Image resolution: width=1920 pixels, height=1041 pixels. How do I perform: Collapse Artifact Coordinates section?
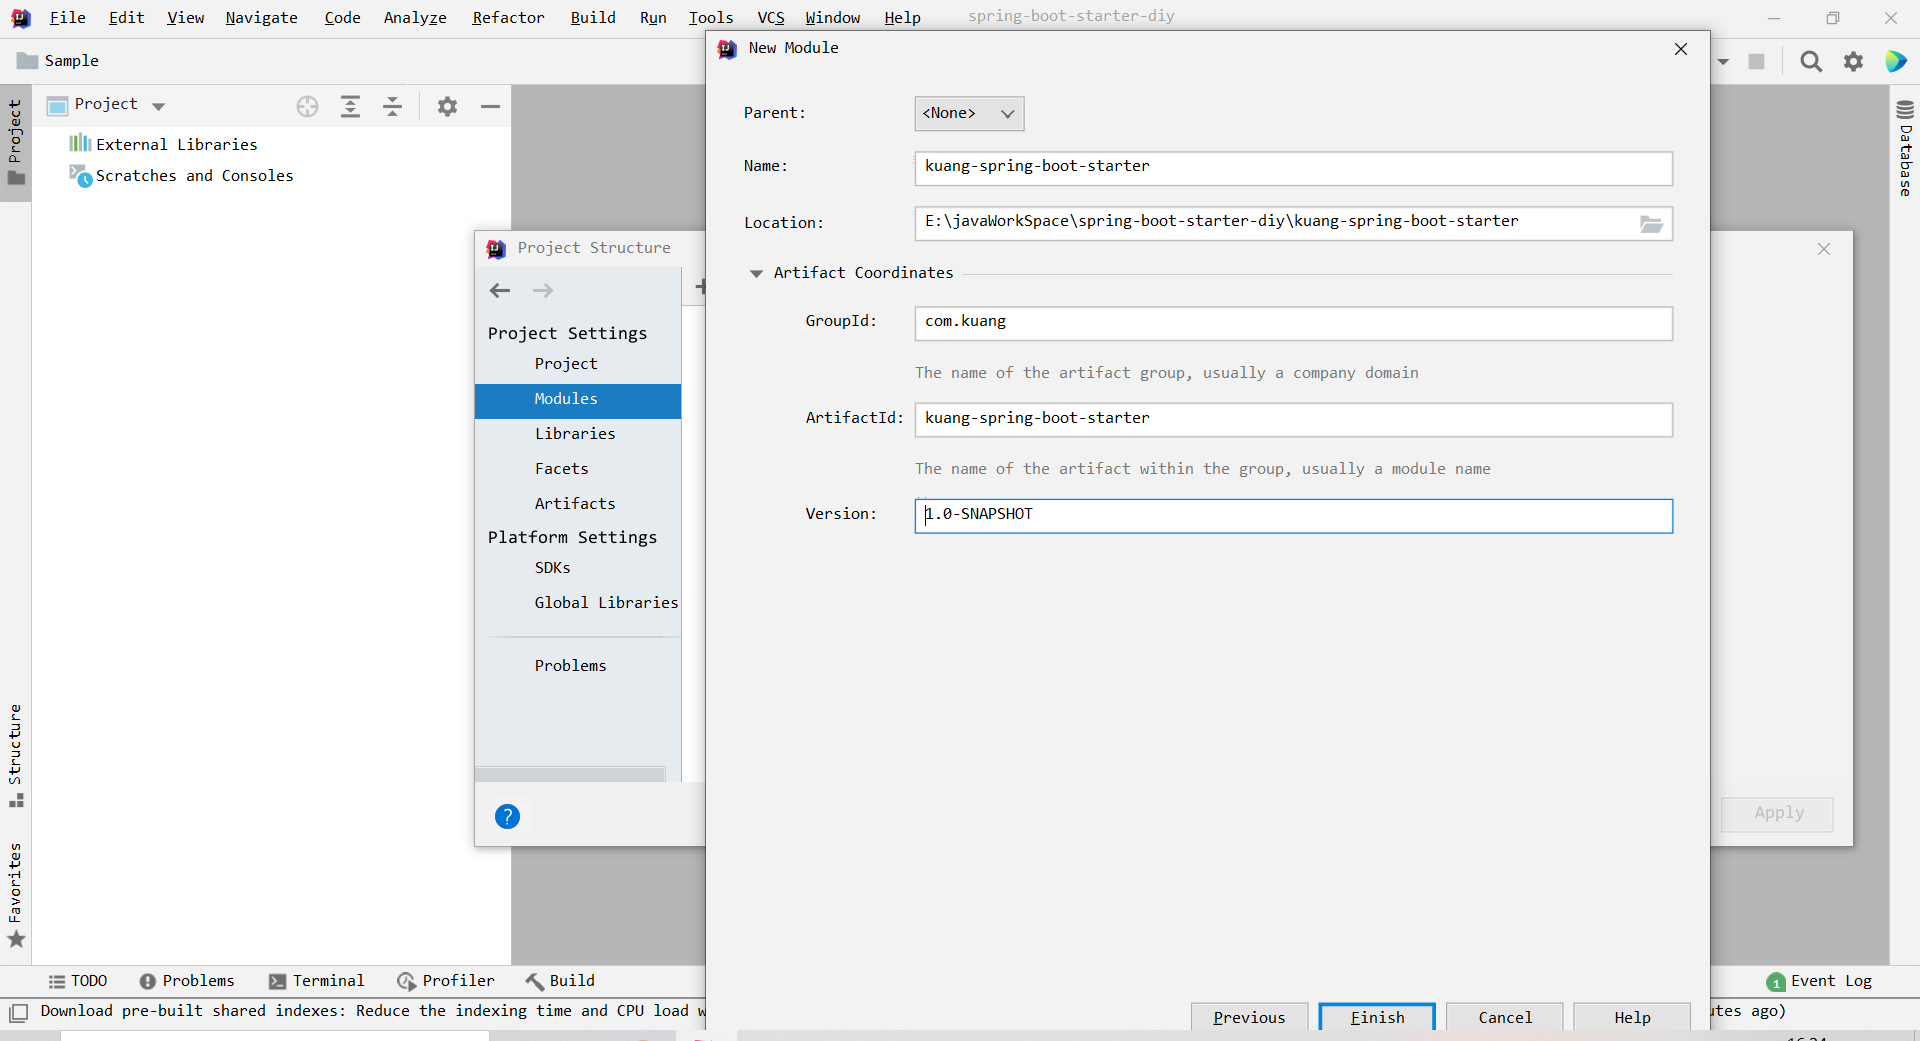756,273
